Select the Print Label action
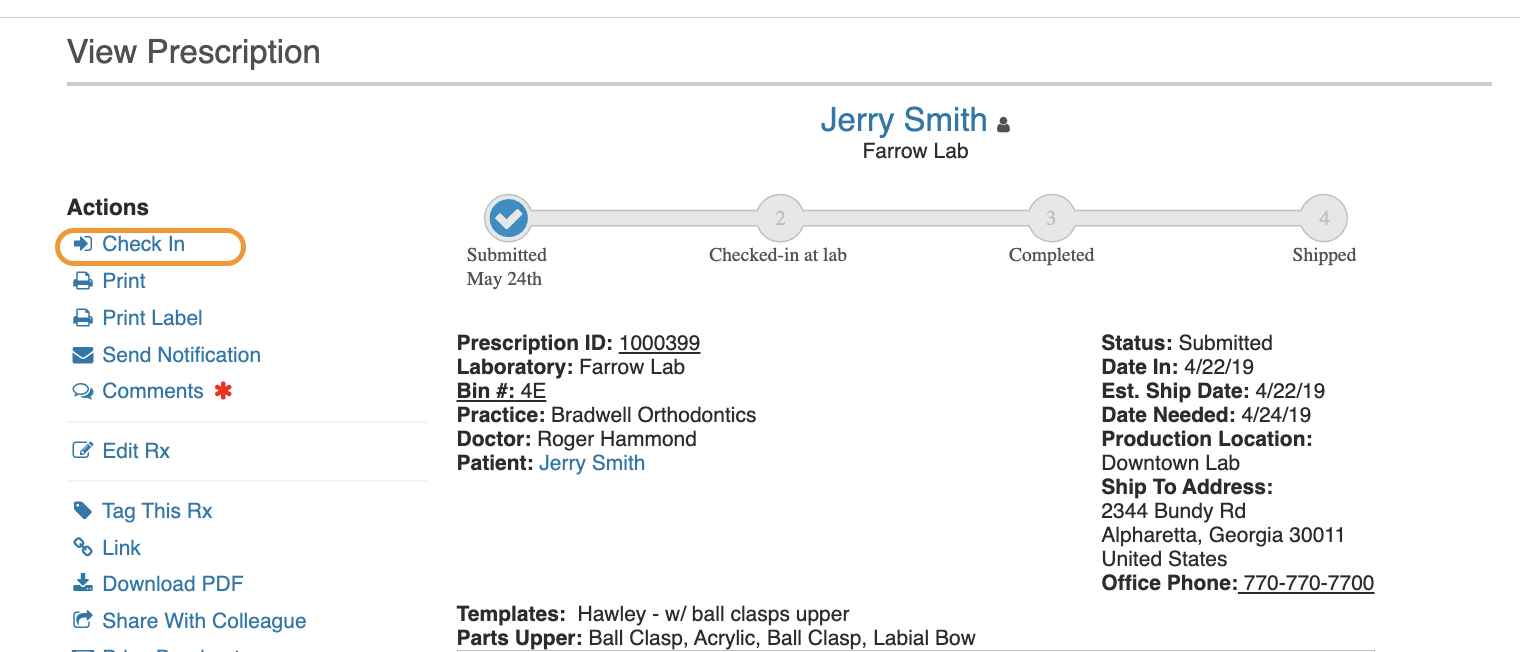The height and width of the screenshot is (652, 1520). [152, 318]
